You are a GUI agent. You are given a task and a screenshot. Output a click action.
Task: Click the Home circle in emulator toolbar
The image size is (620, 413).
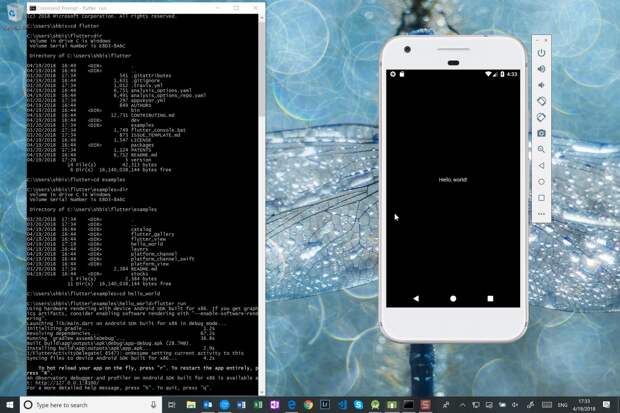coord(541,181)
